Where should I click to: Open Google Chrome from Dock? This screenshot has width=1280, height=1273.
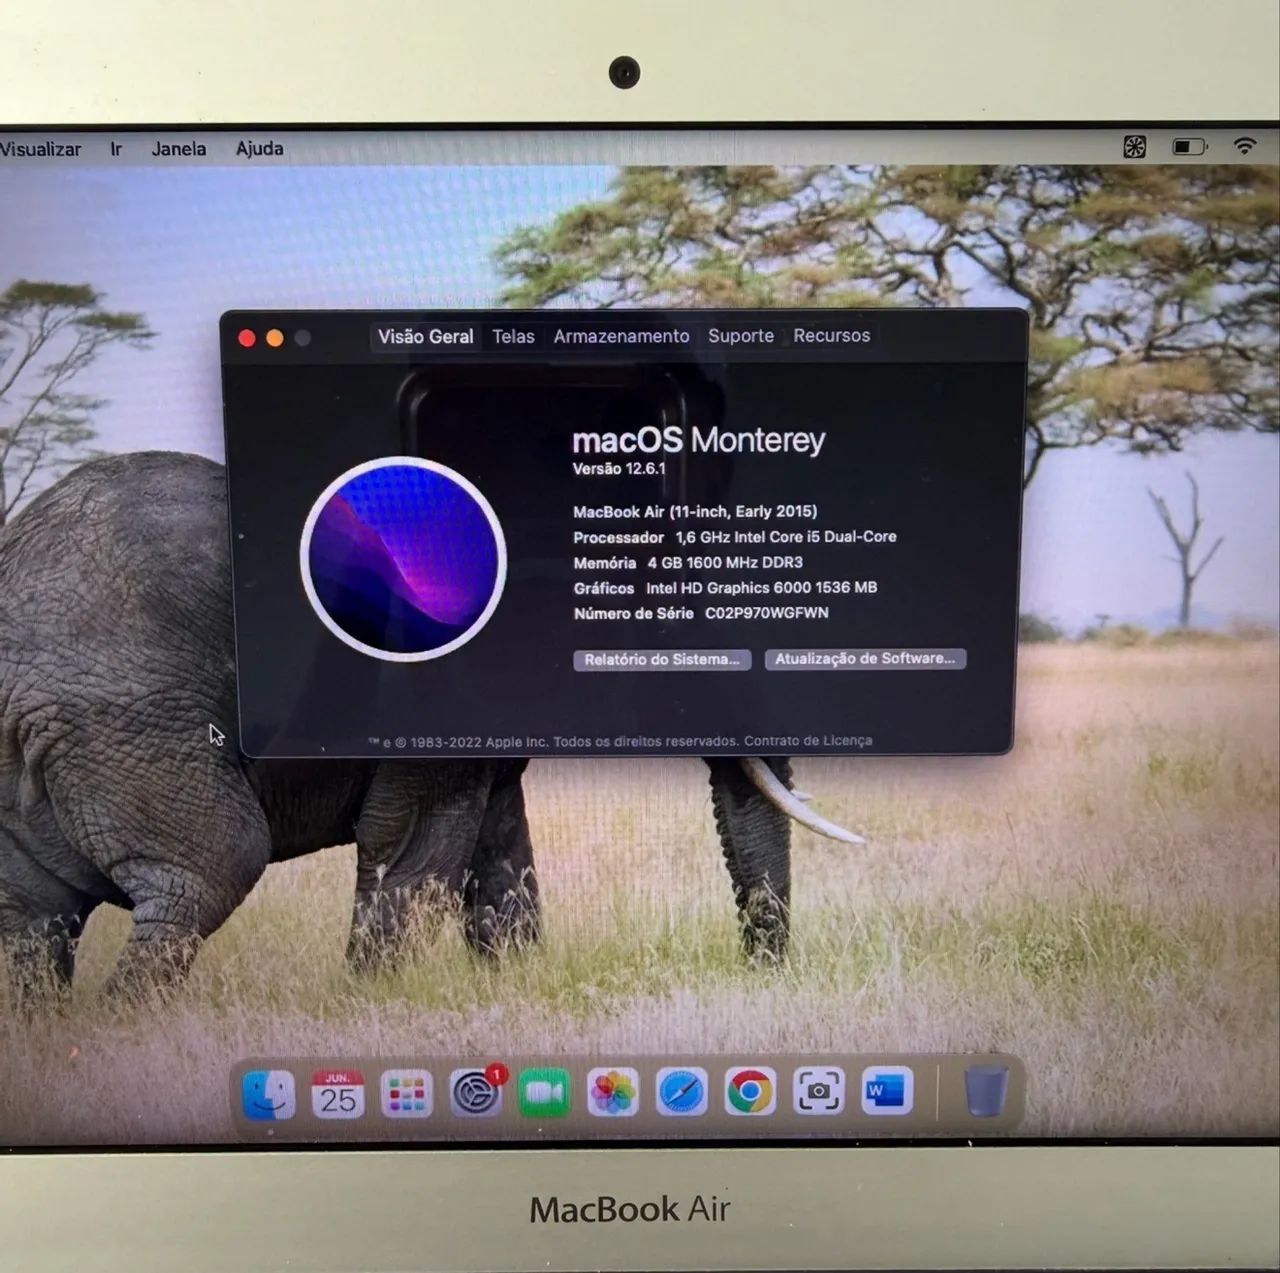click(x=750, y=1091)
